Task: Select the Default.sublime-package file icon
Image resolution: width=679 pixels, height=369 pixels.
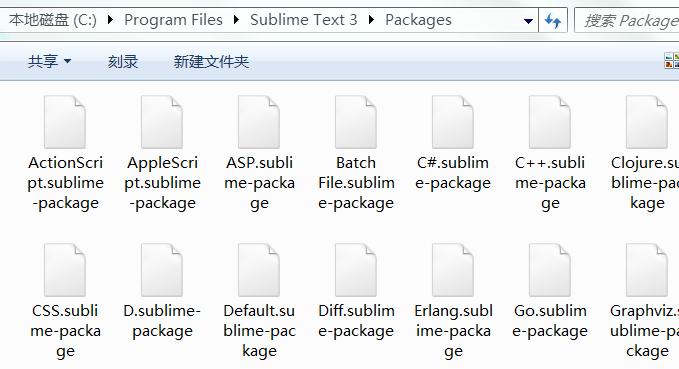Action: (259, 270)
